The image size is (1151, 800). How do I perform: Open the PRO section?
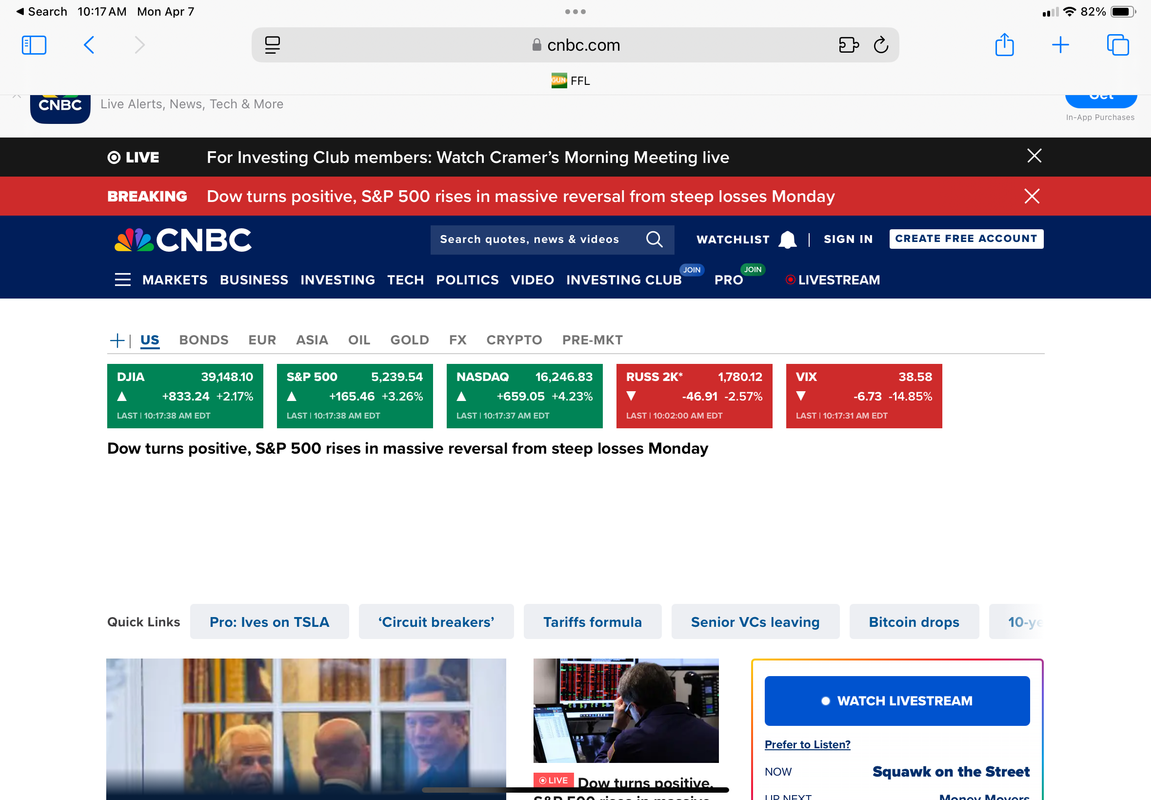pos(728,280)
